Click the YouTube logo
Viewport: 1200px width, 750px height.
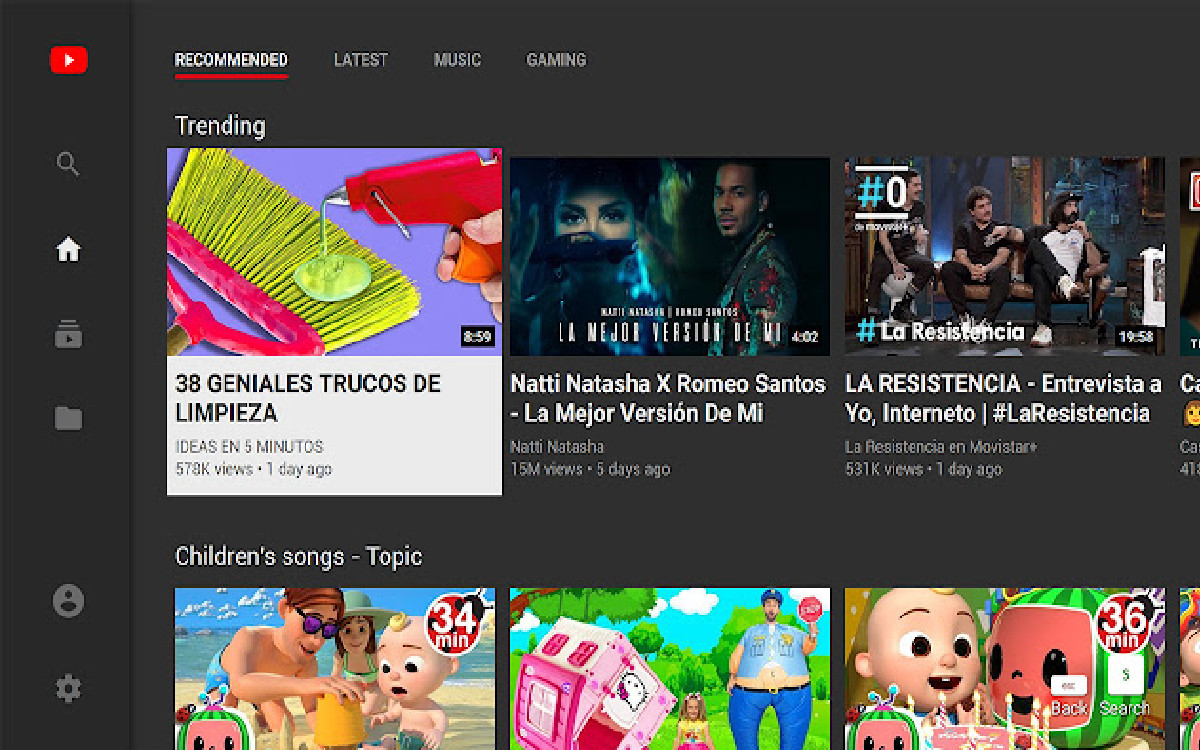[67, 60]
